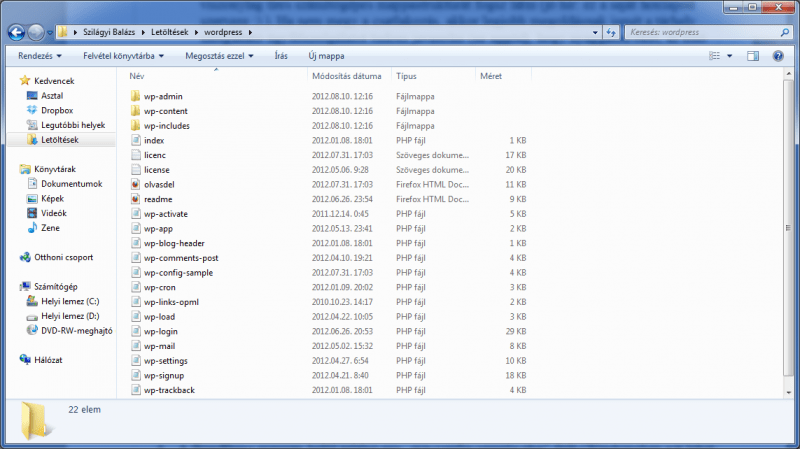
Task: Select the wp-settings file icon
Action: click(x=135, y=361)
